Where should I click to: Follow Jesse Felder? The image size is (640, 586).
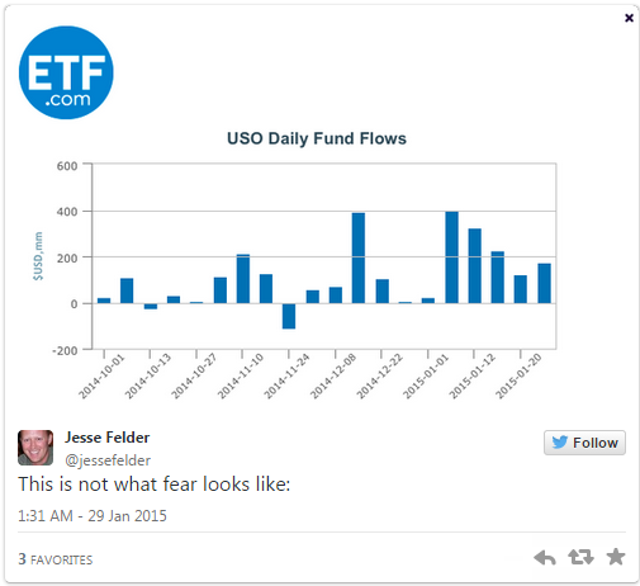pos(584,443)
